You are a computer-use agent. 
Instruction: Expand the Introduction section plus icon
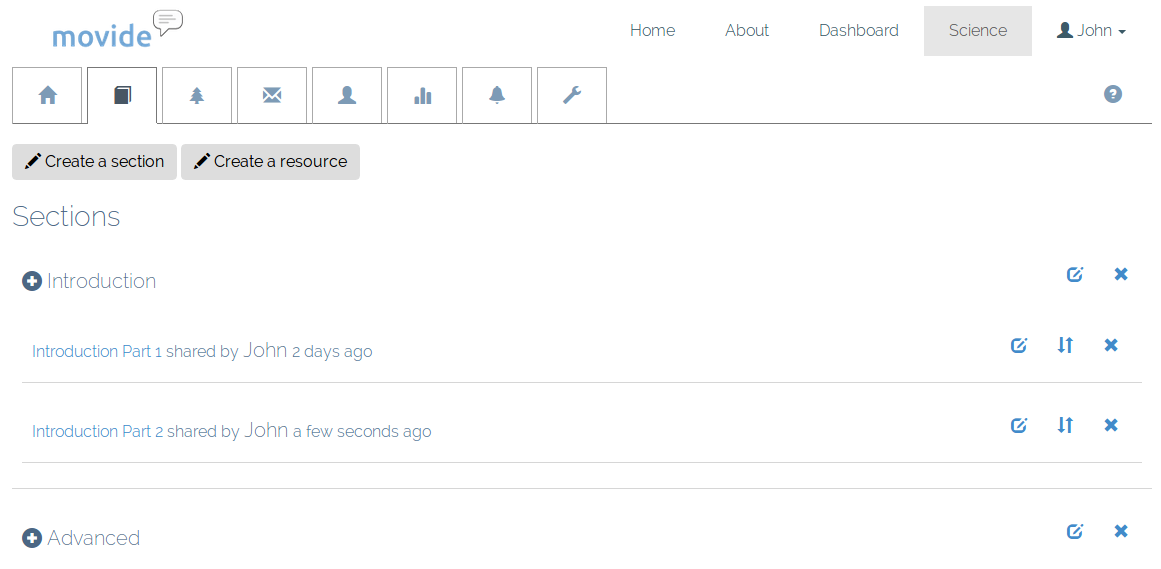coord(32,282)
